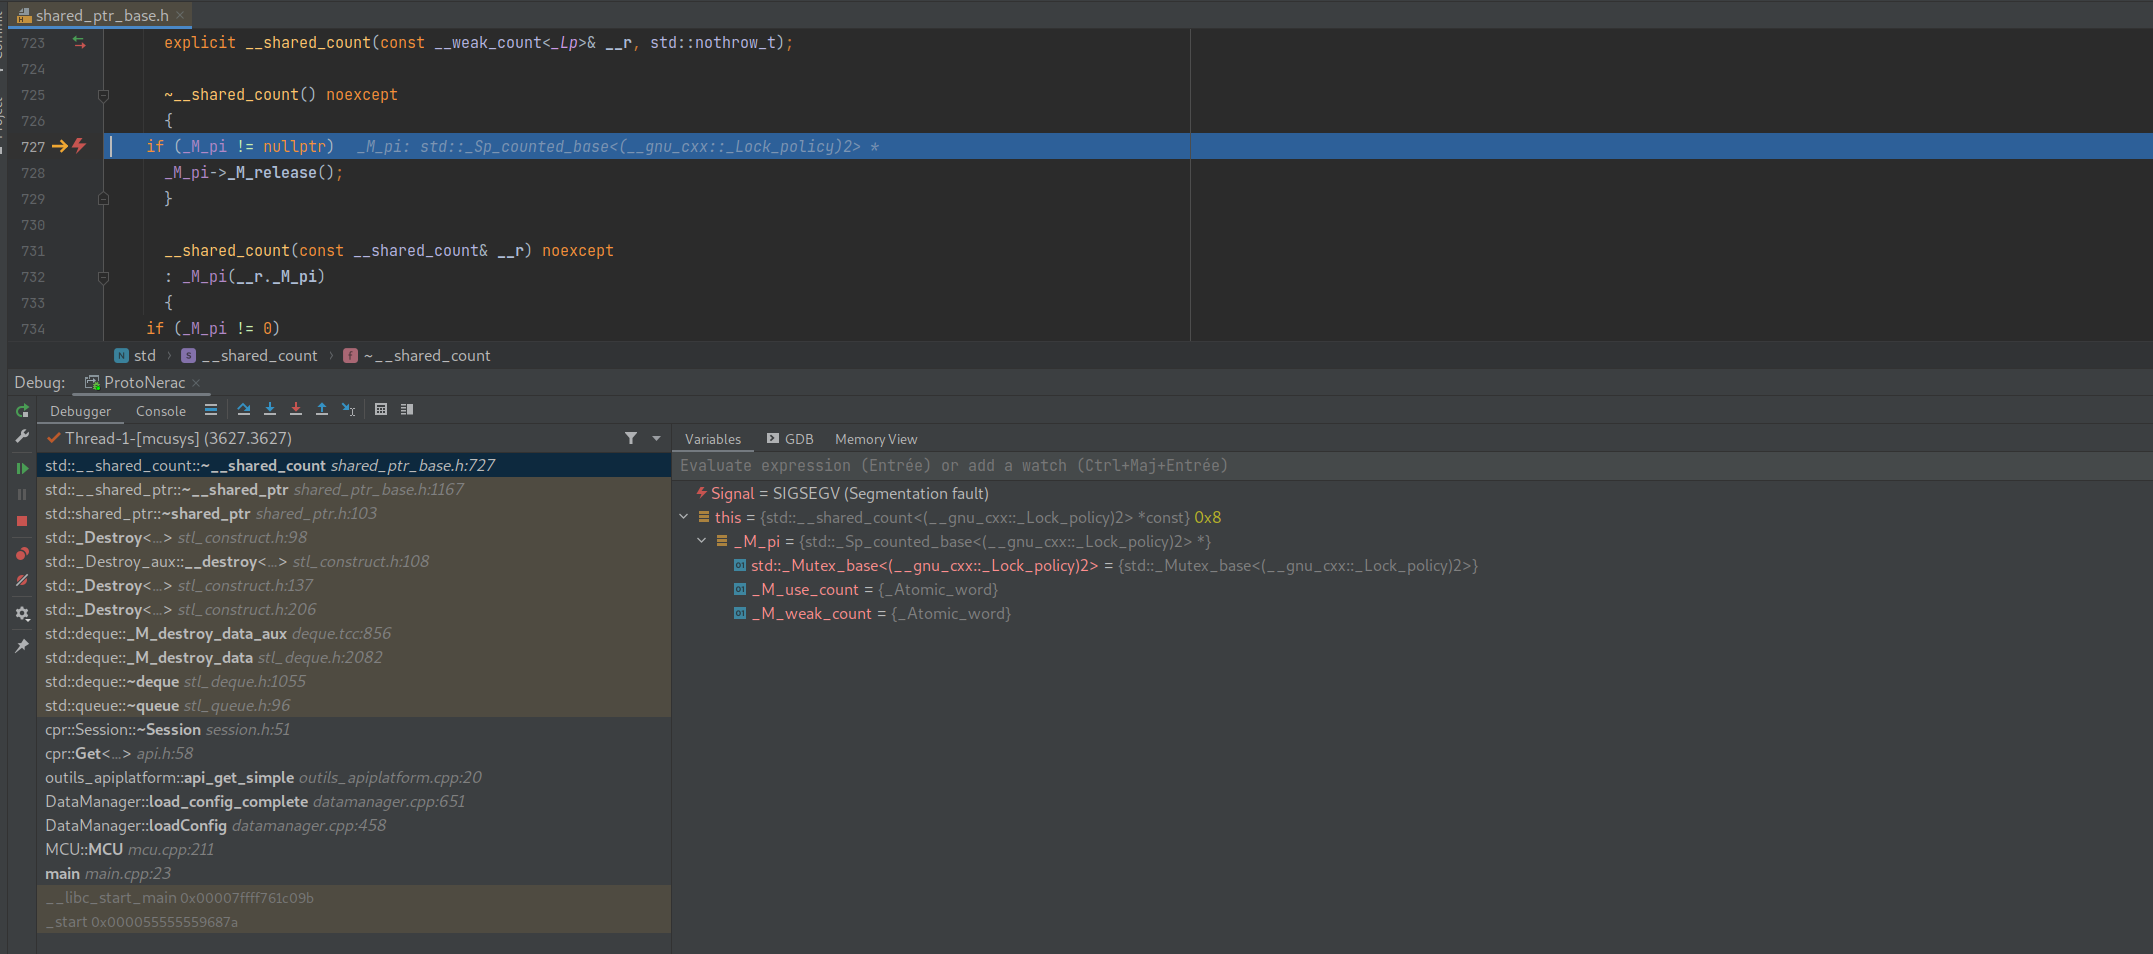This screenshot has height=954, width=2153.
Task: Switch to the Console tab
Action: (160, 410)
